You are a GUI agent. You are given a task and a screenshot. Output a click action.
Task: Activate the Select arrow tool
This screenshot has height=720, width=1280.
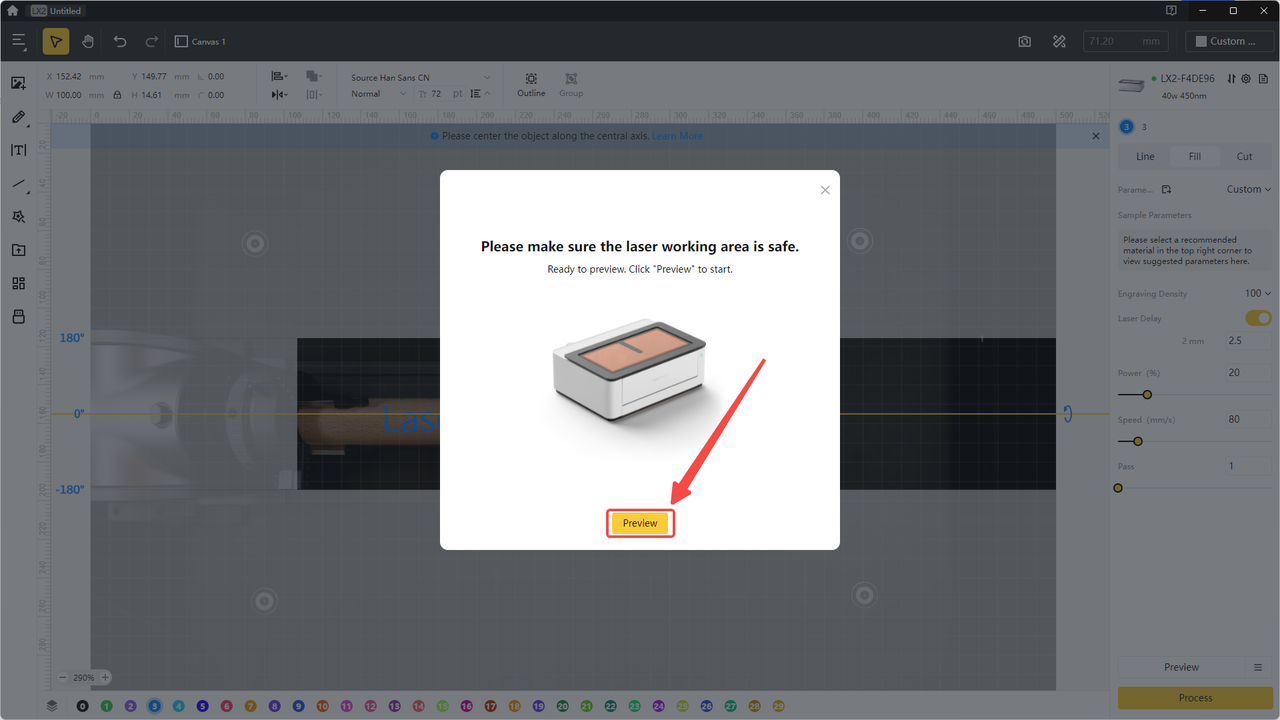tap(56, 41)
